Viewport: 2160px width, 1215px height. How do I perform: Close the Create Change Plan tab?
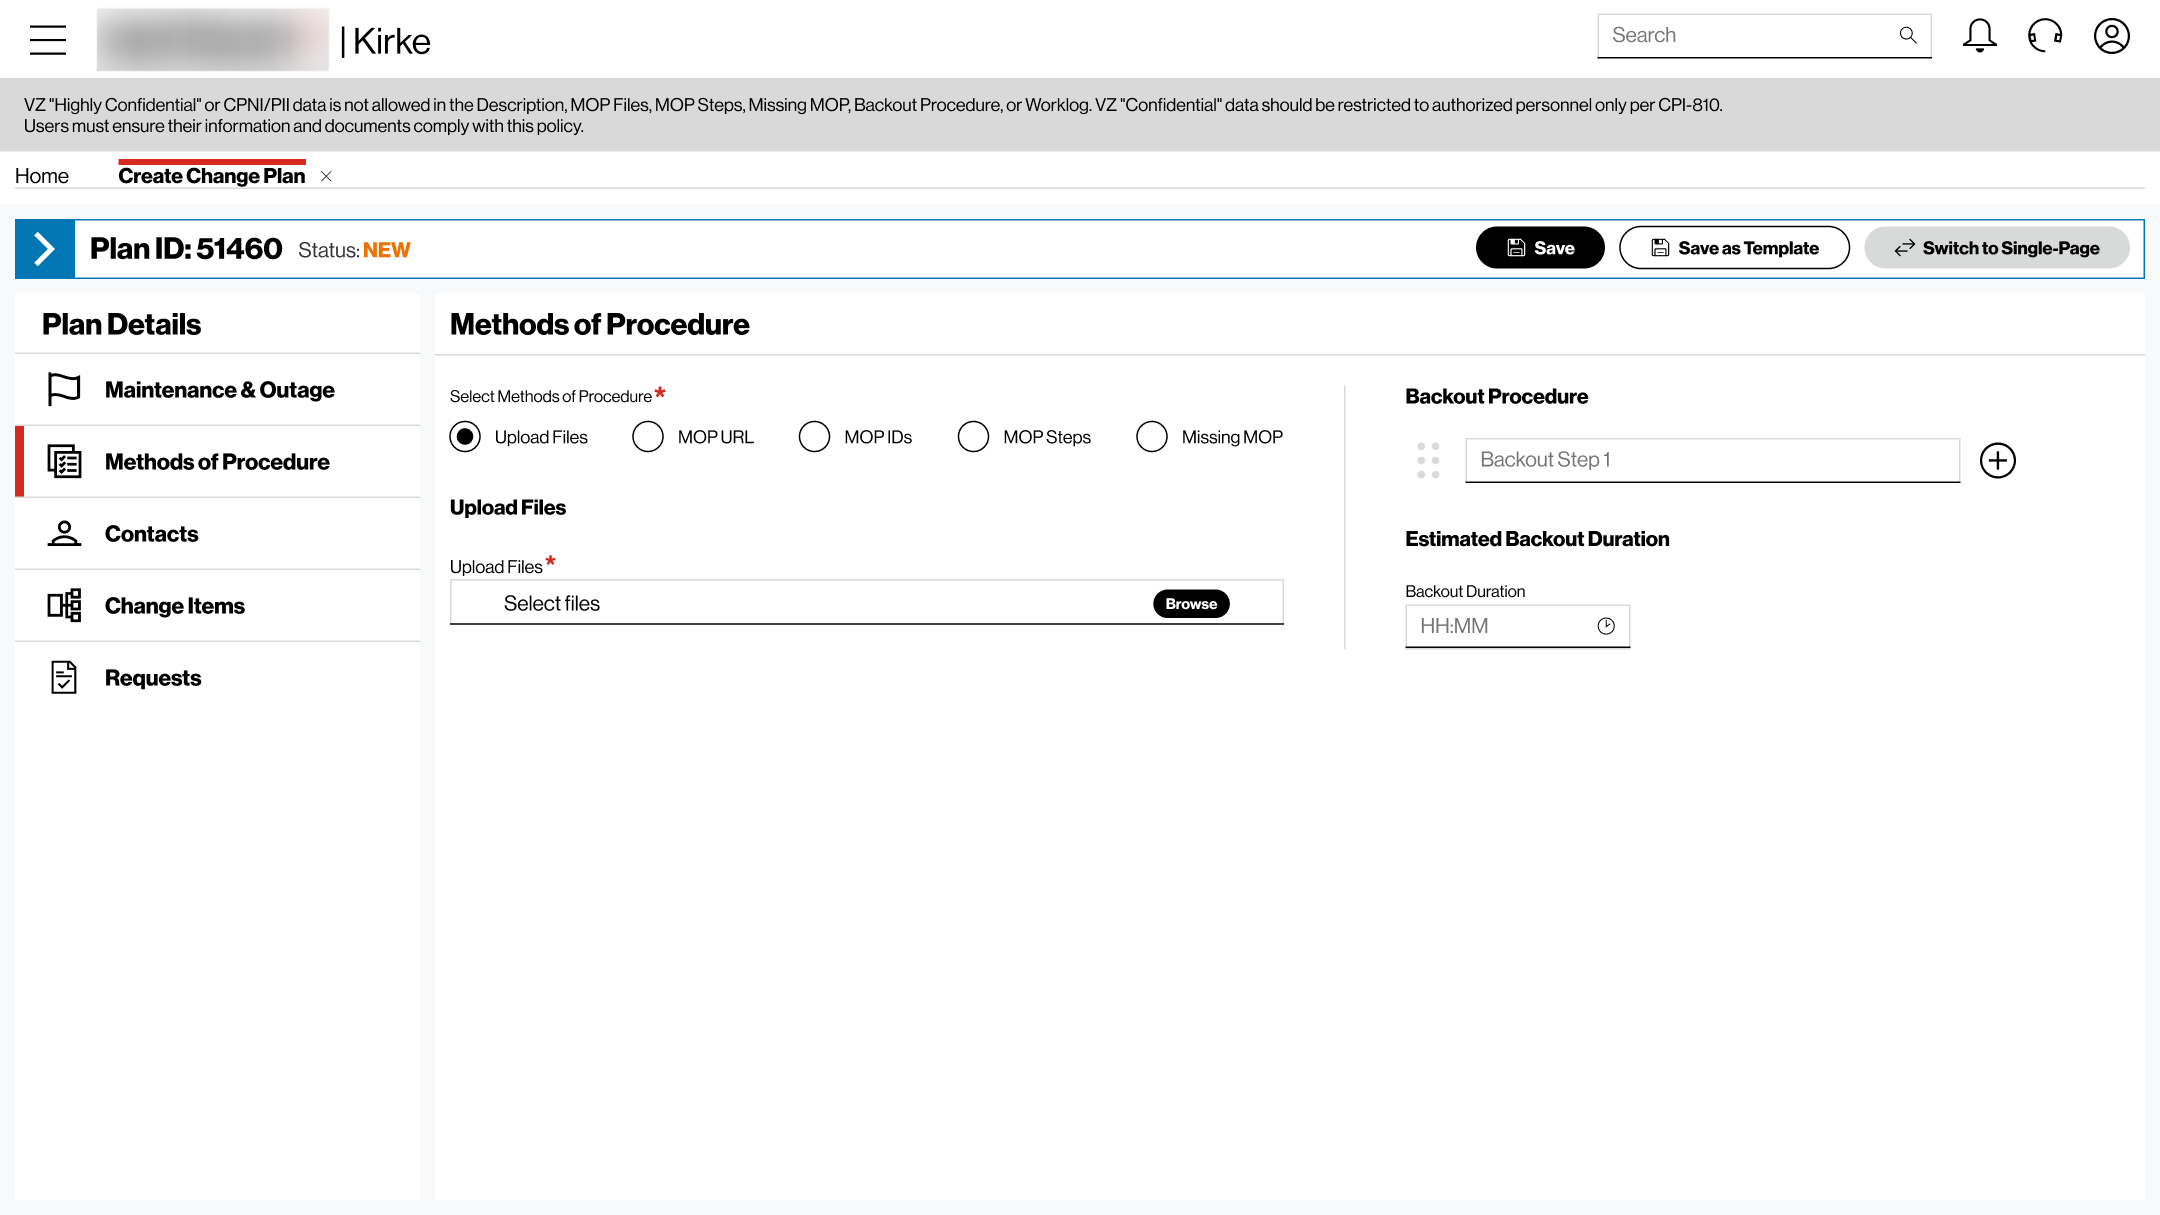point(326,176)
